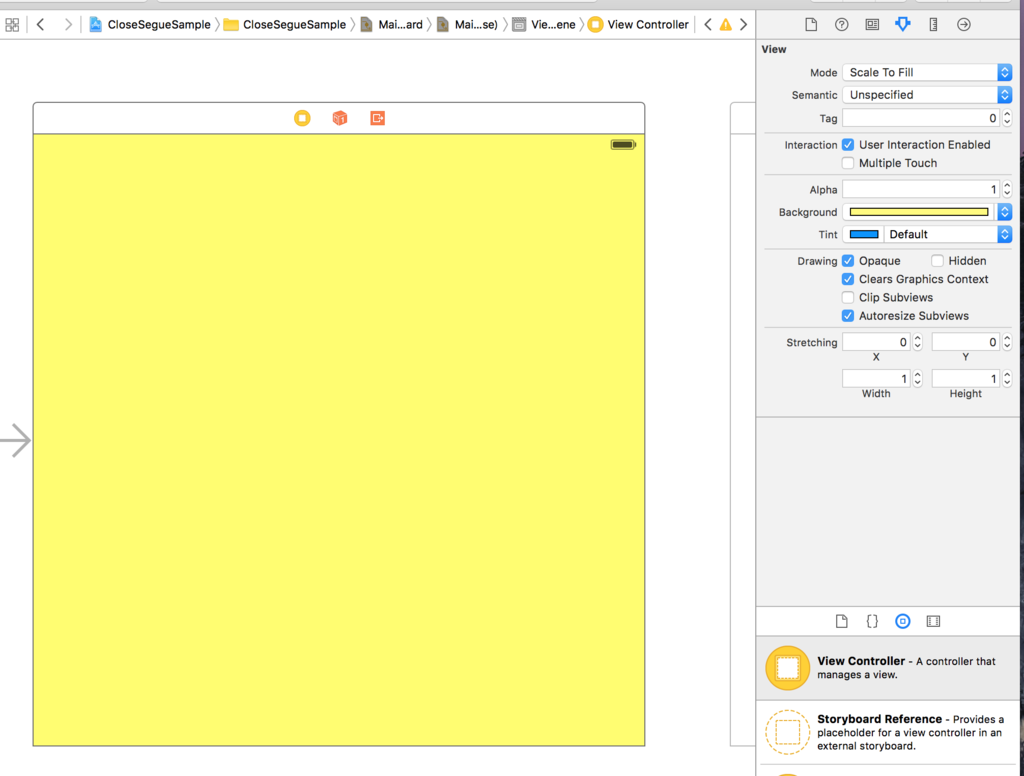Adjust the Stretching X stepper
This screenshot has width=1024, height=776.
tap(918, 342)
